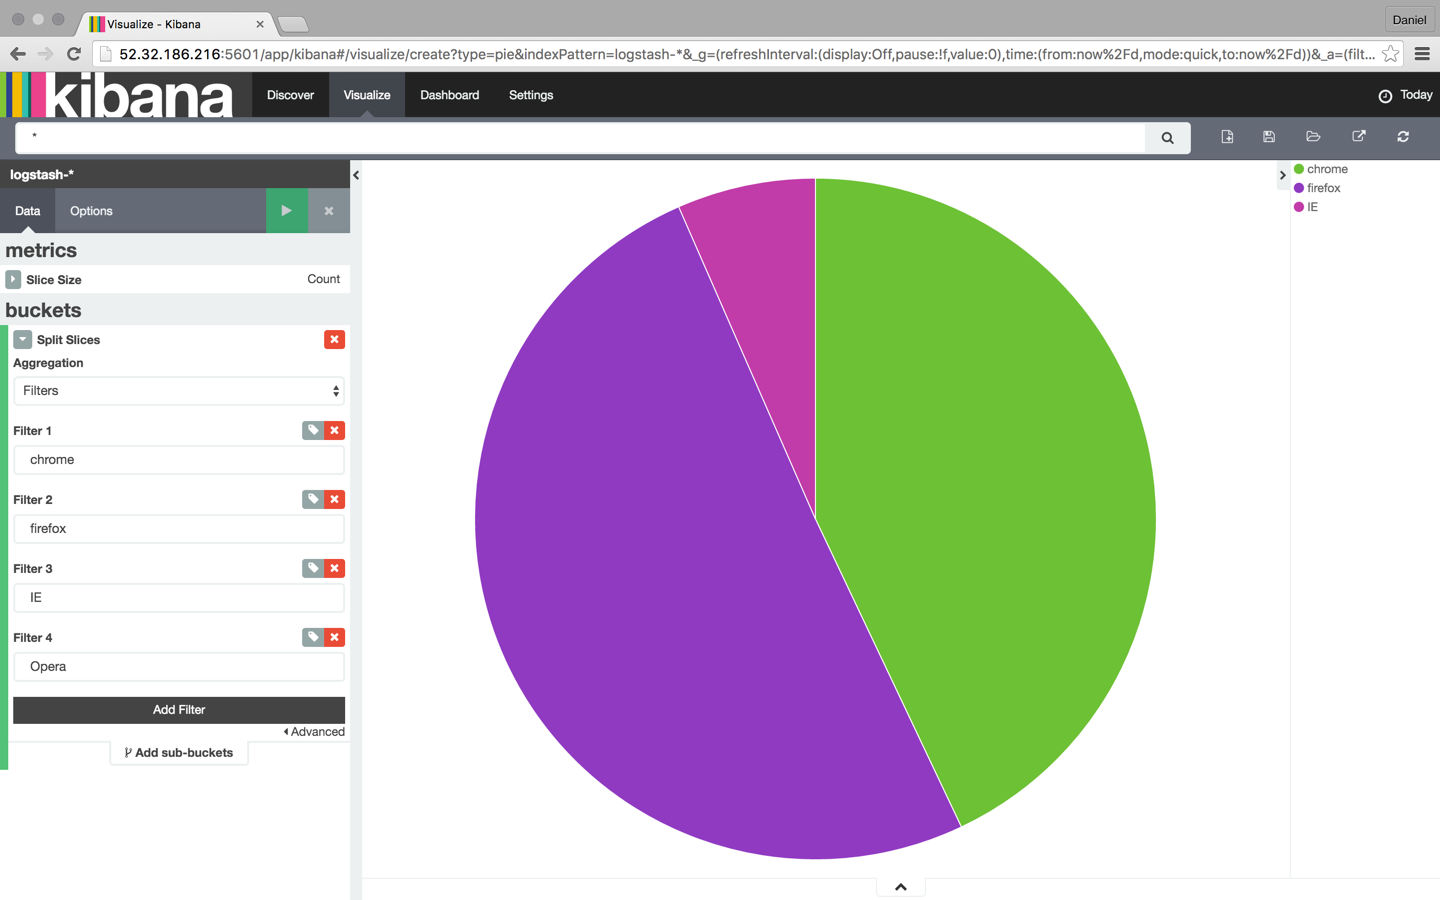This screenshot has height=900, width=1440.
Task: Edit label tag for Filter 3
Action: (x=313, y=568)
